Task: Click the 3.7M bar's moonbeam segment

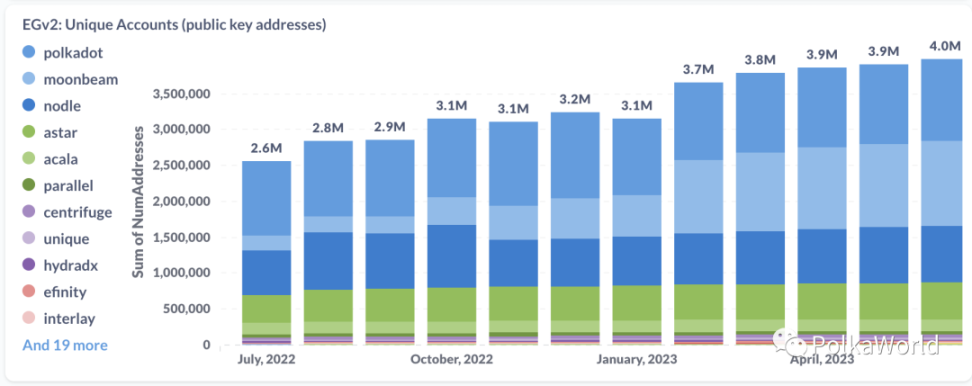Action: pyautogui.click(x=698, y=197)
